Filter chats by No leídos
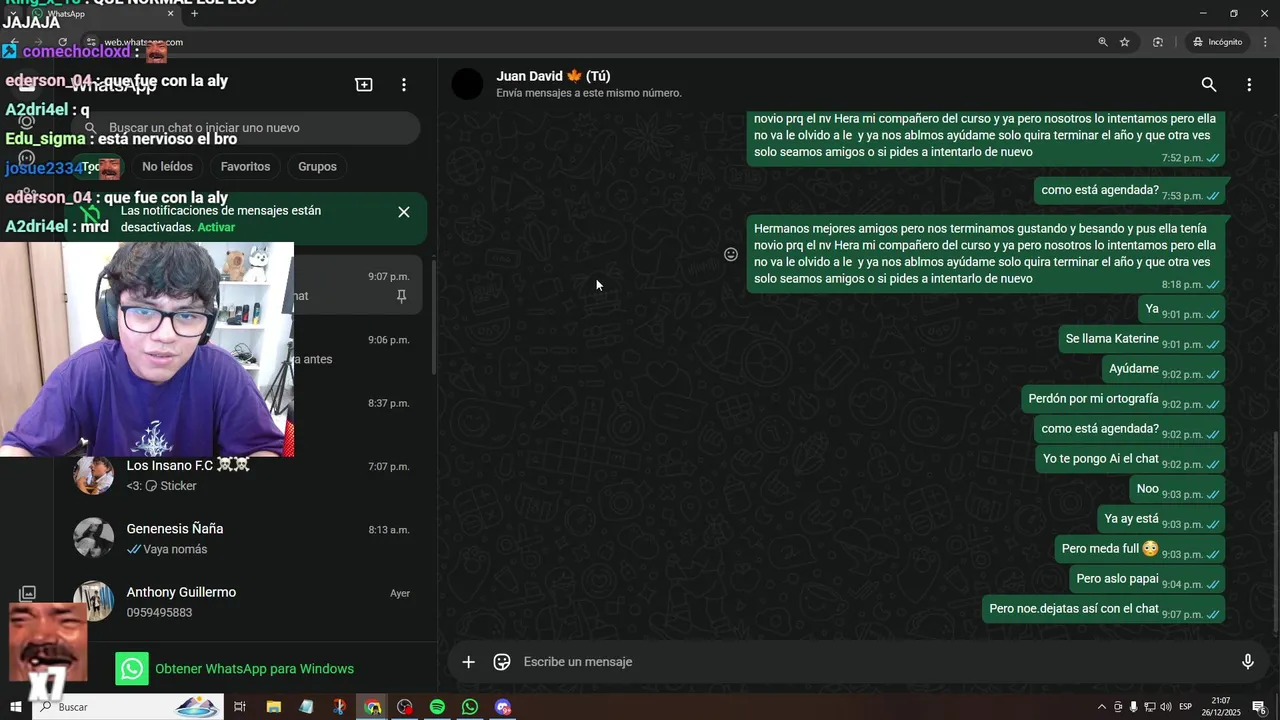This screenshot has width=1280, height=720. [167, 167]
